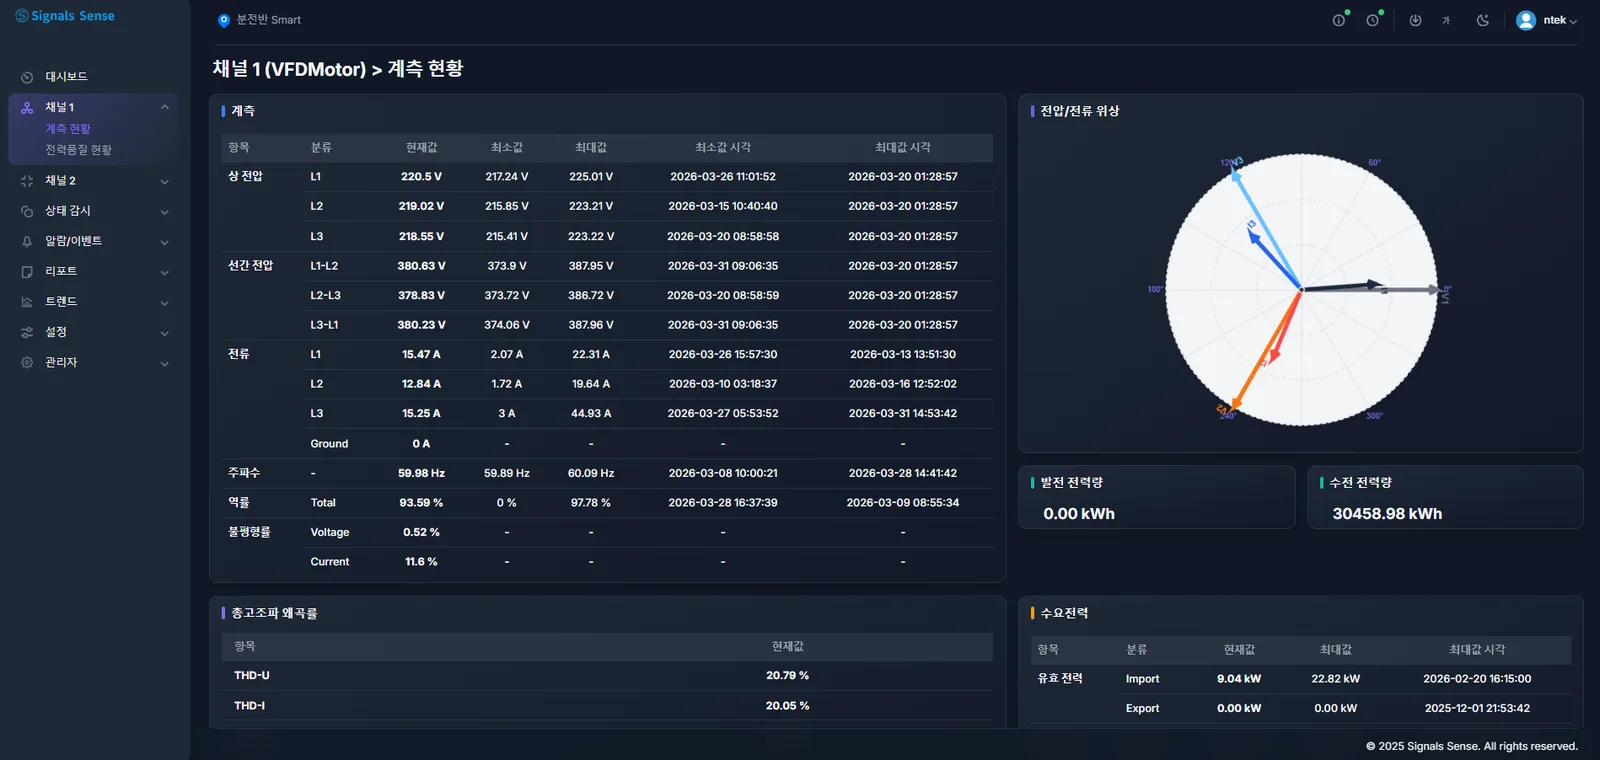Click the download icon in top bar
This screenshot has width=1600, height=760.
[x=1415, y=20]
